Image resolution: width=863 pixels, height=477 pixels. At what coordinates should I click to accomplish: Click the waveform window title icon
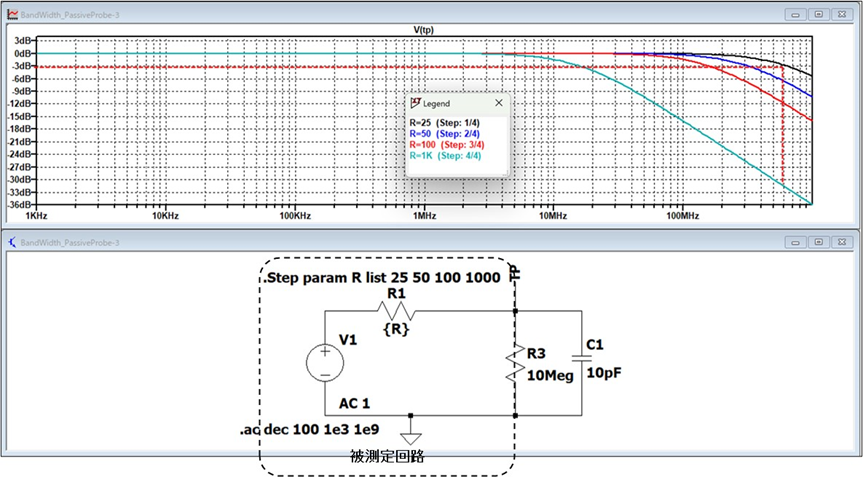click(x=12, y=16)
